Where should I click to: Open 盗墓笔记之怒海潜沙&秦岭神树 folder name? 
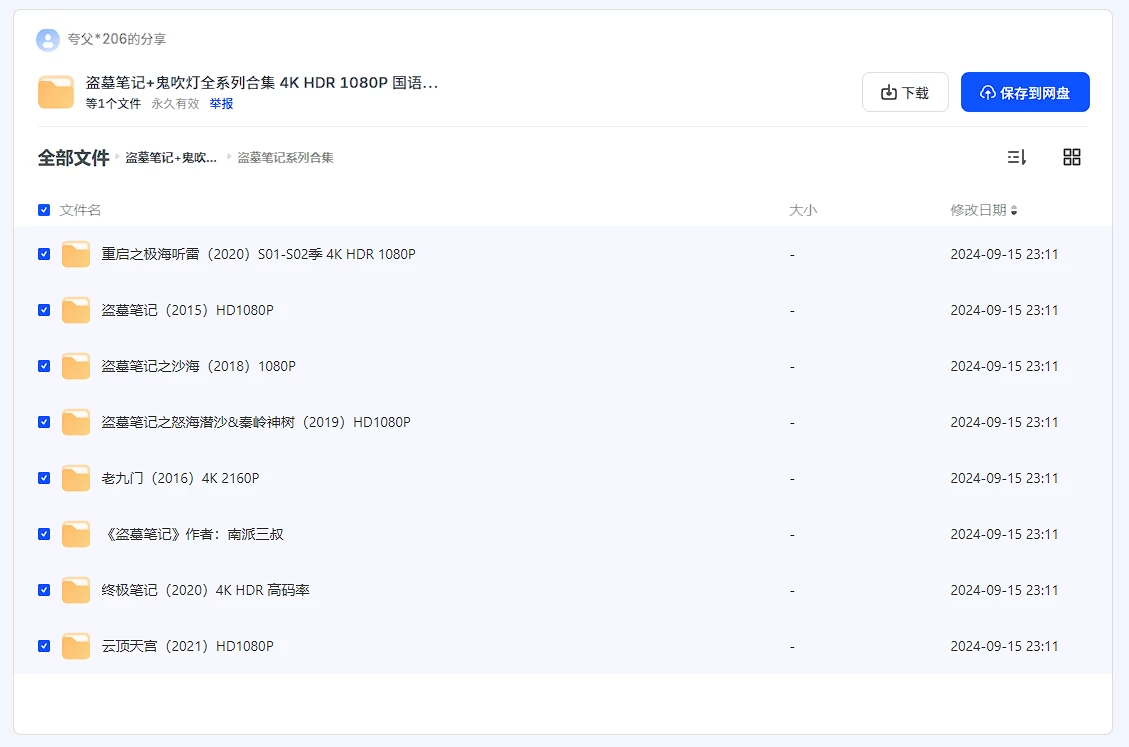pos(256,422)
